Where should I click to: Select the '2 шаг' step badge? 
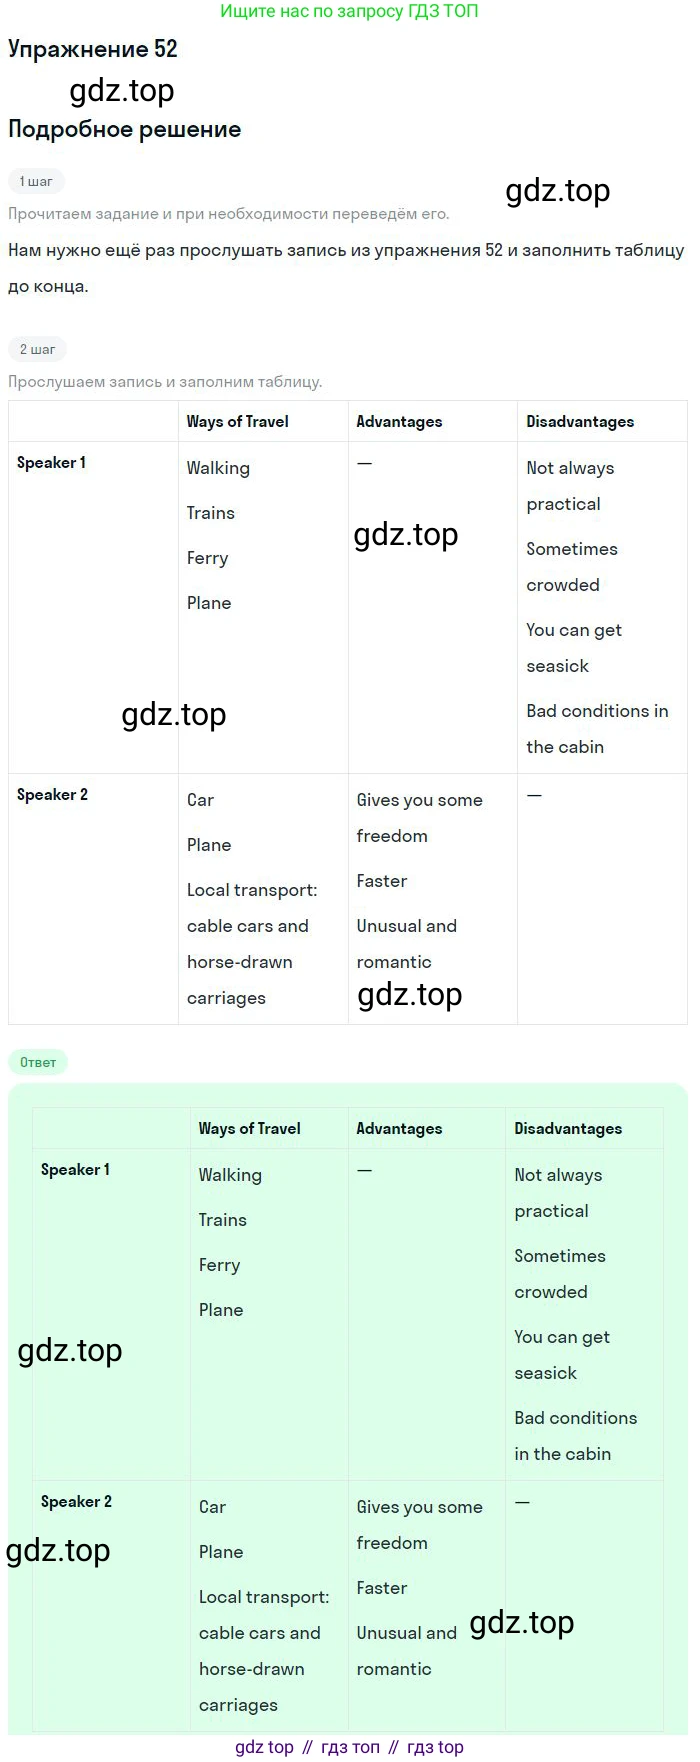37,349
